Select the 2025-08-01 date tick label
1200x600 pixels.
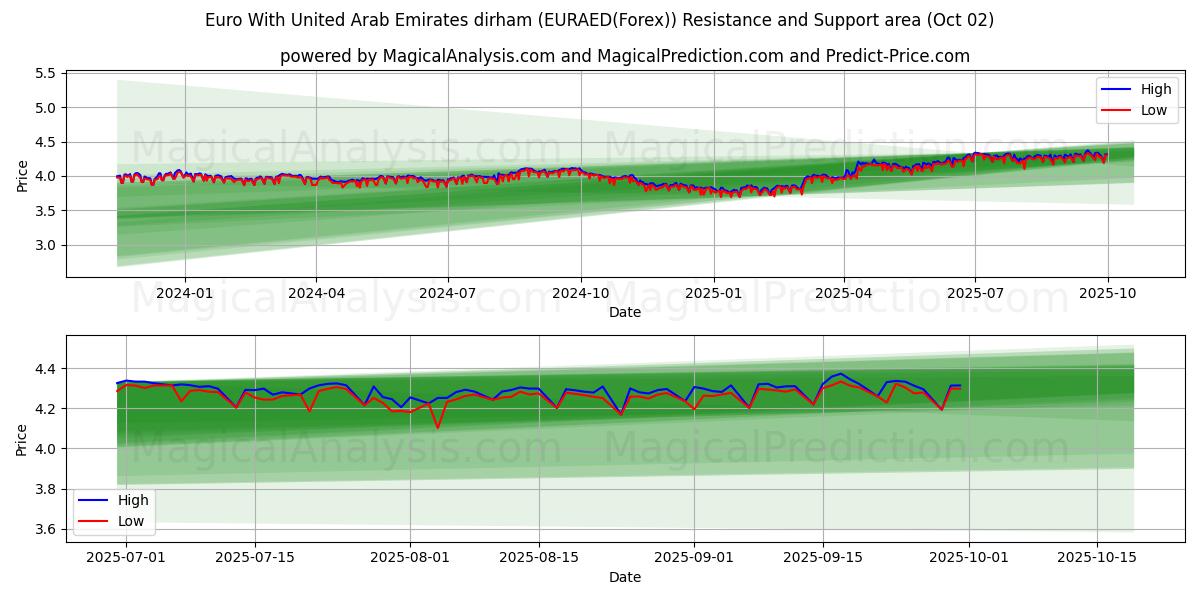click(x=411, y=557)
